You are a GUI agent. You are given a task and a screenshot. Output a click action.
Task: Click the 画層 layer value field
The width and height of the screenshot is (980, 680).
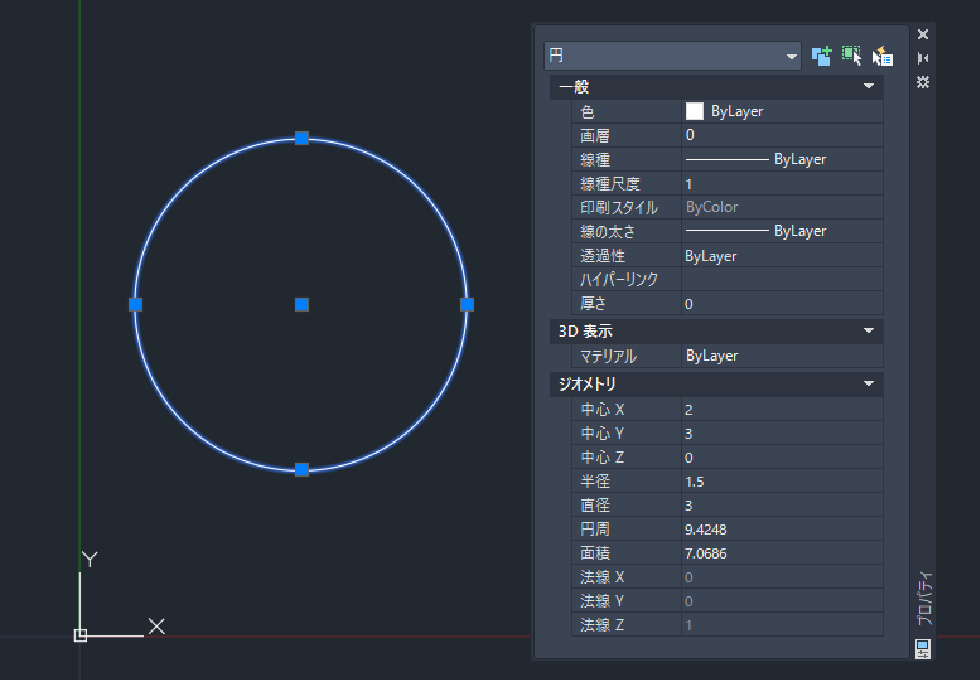pos(782,135)
